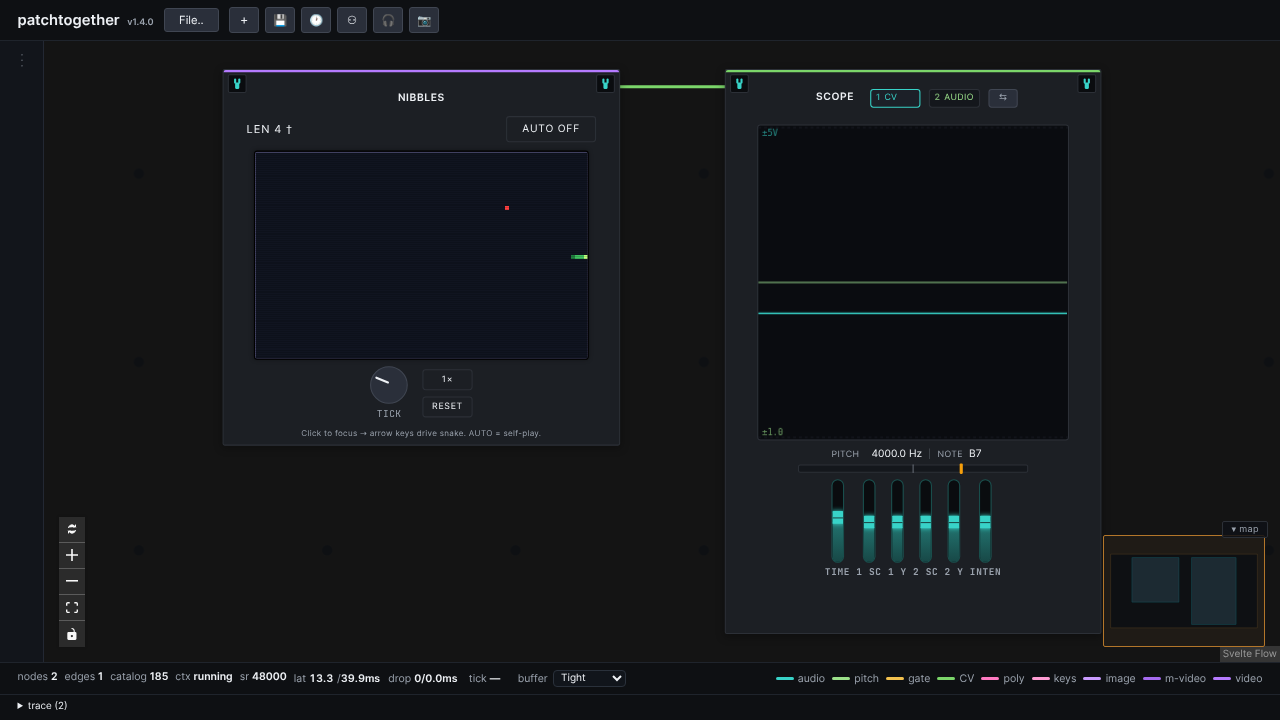Zoom in with the canvas plus control
Image resolution: width=1280 pixels, height=720 pixels.
point(72,555)
